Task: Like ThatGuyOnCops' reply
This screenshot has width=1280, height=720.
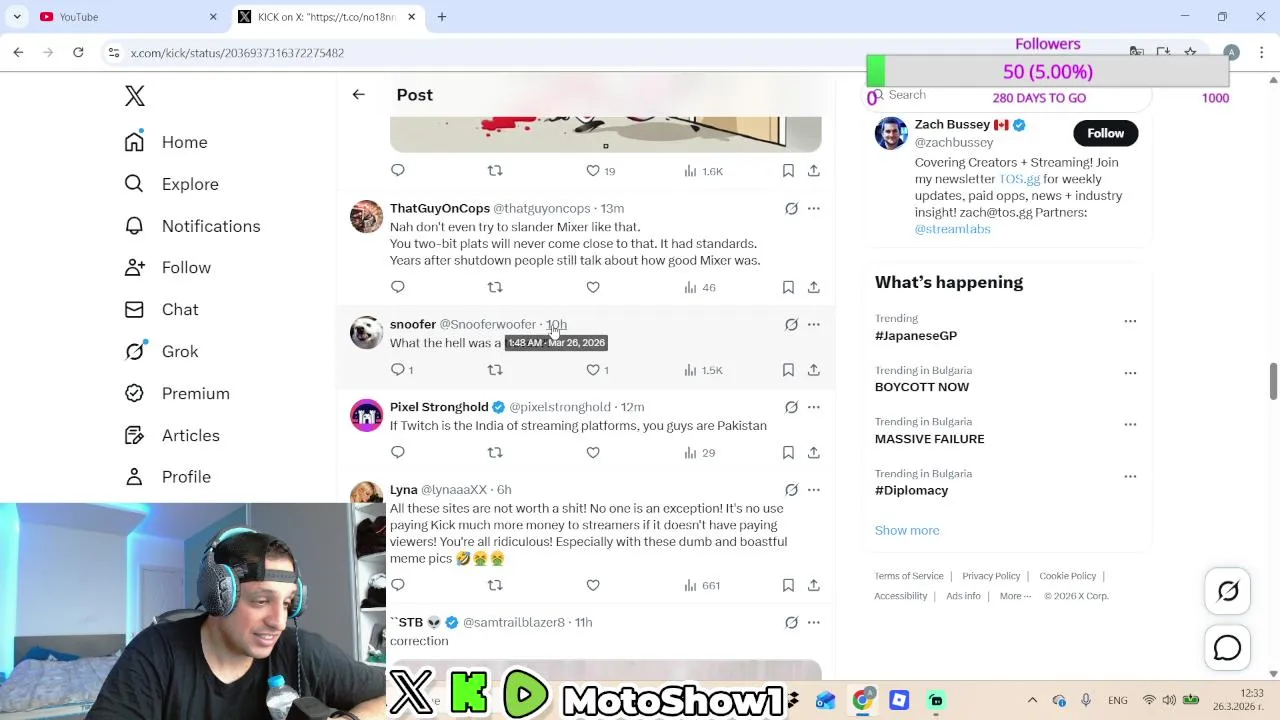Action: 593,288
